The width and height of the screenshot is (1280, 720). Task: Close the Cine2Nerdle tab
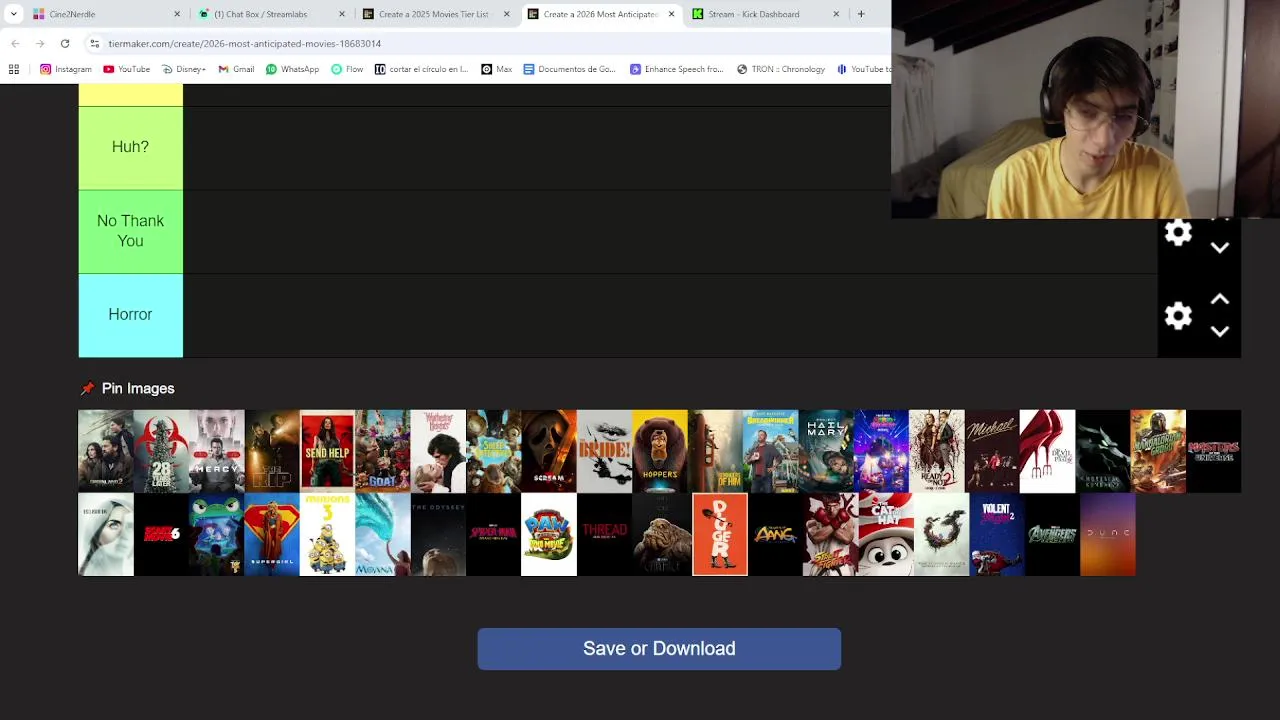pos(177,14)
